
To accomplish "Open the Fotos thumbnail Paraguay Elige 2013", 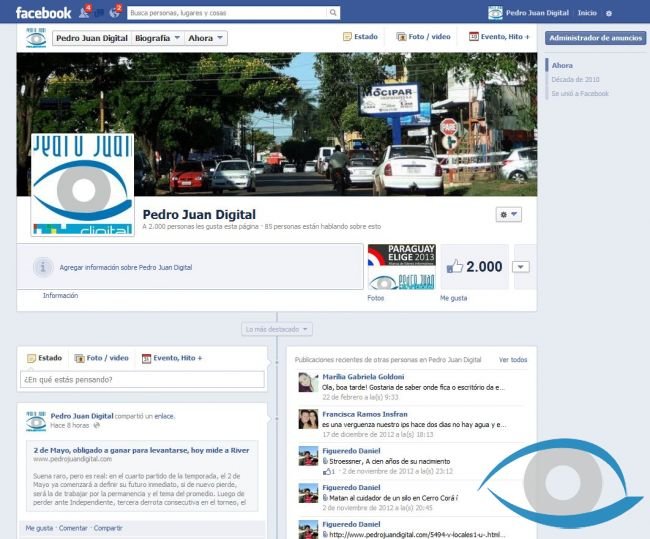I will click(x=402, y=267).
